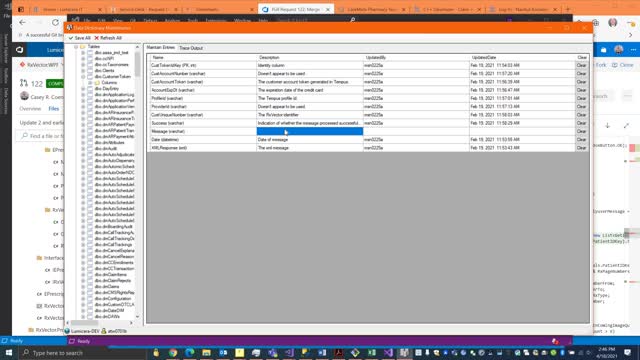Expand the dbo.dmClaims table node
The image size is (640, 360).
coord(83,287)
